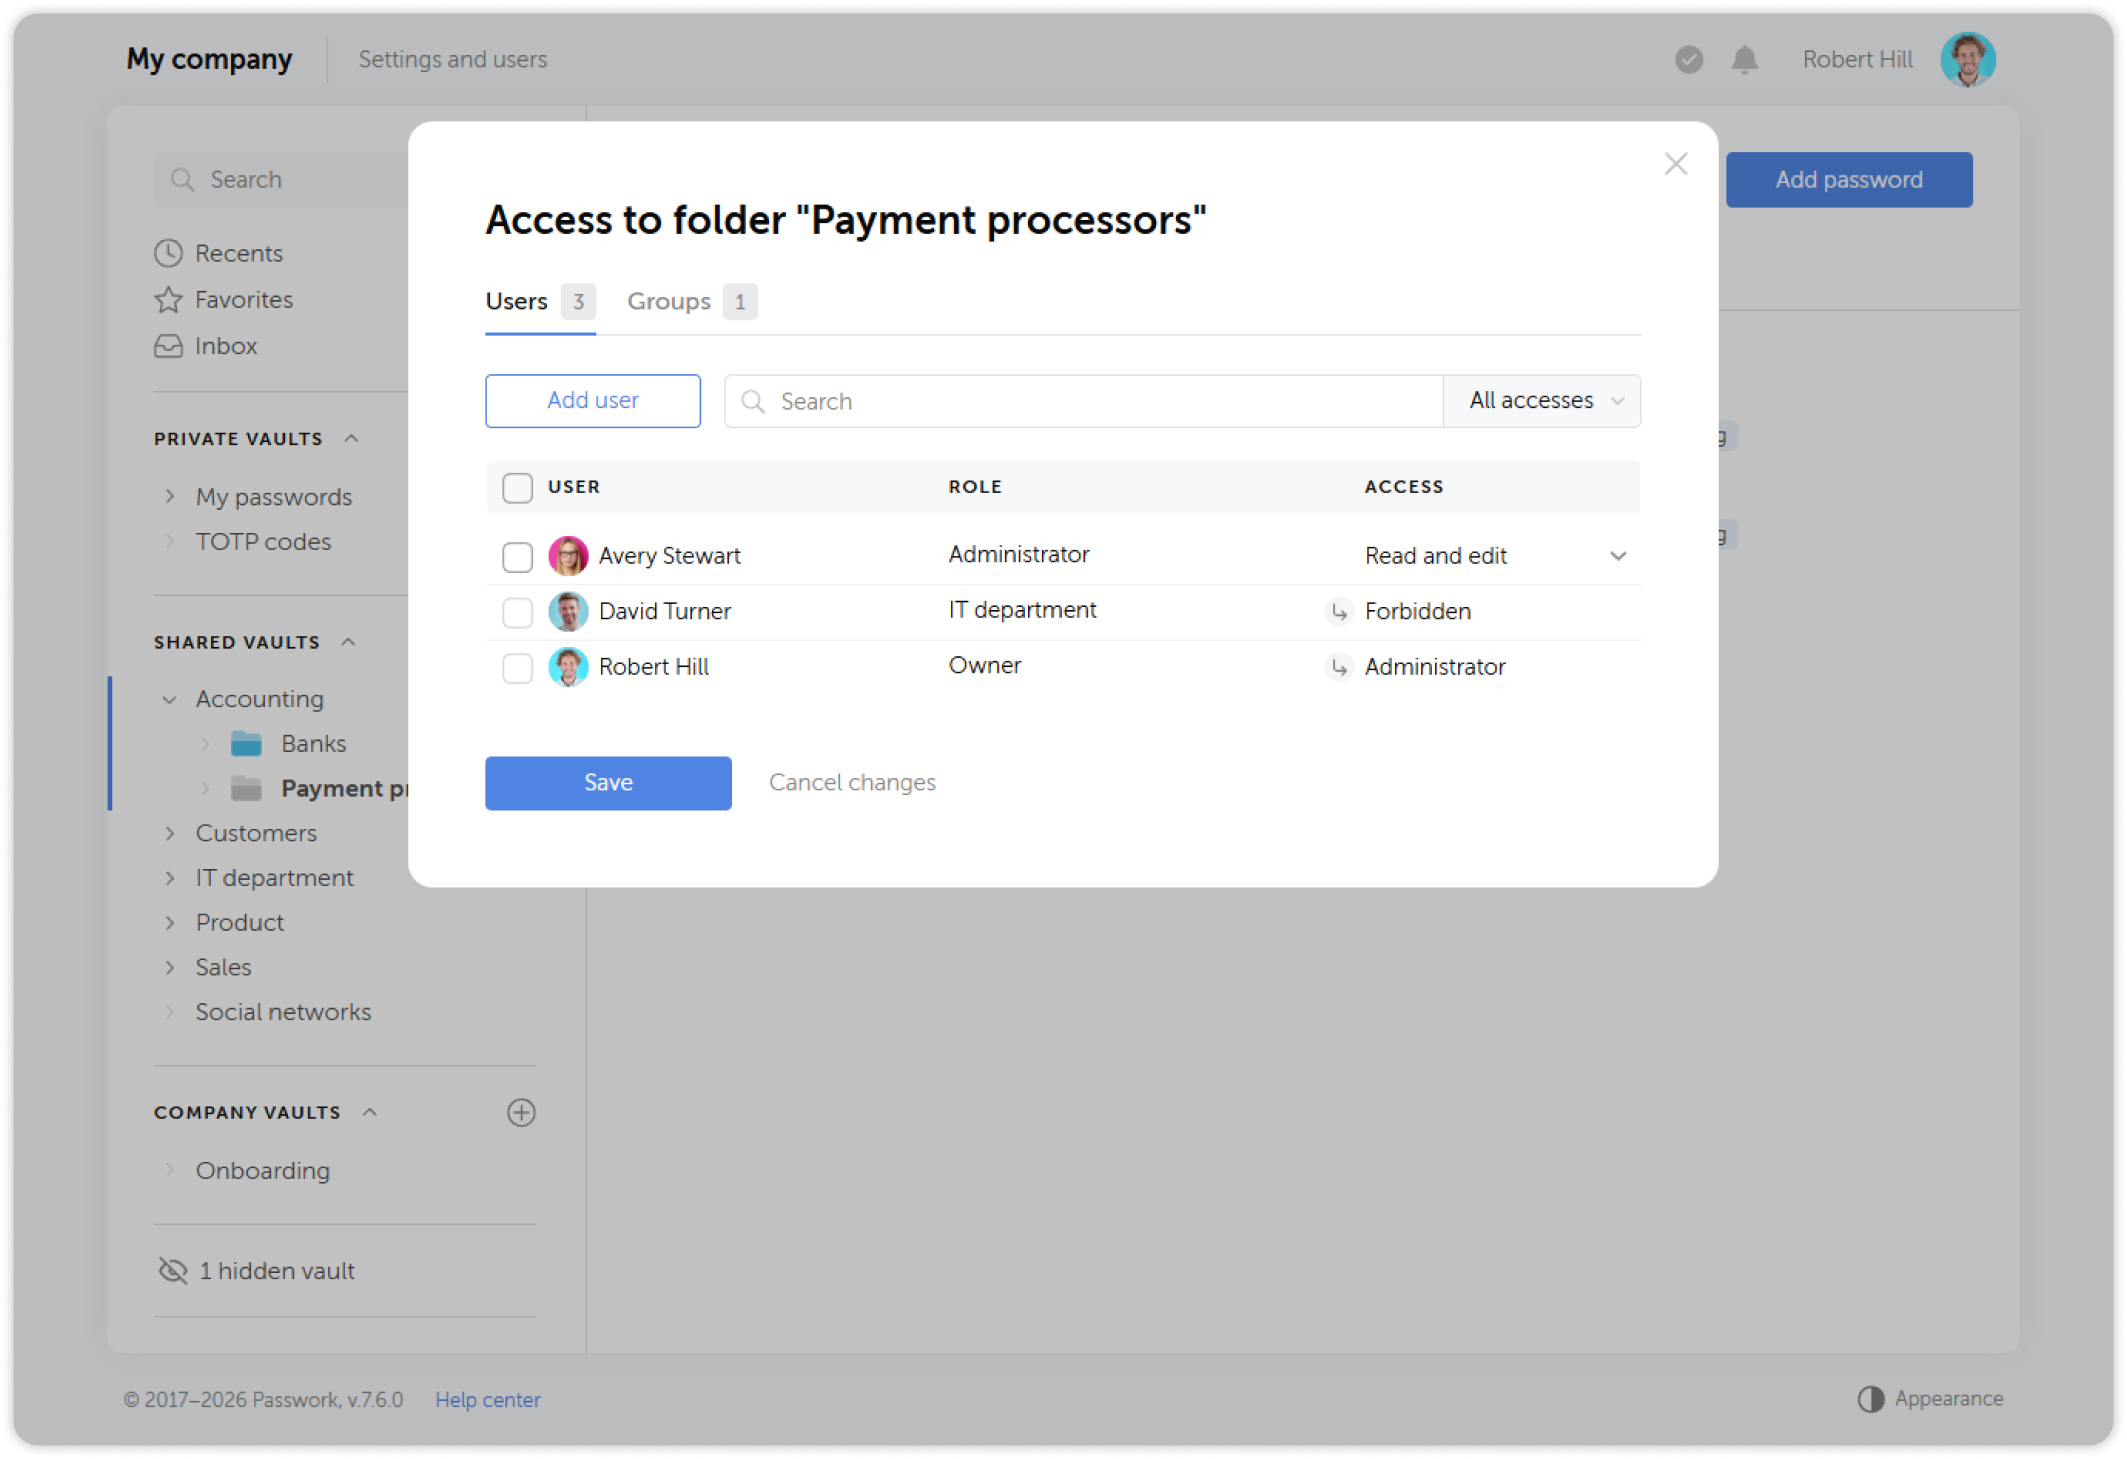
Task: Open Robert Hill's profile avatar
Action: coord(1967,60)
